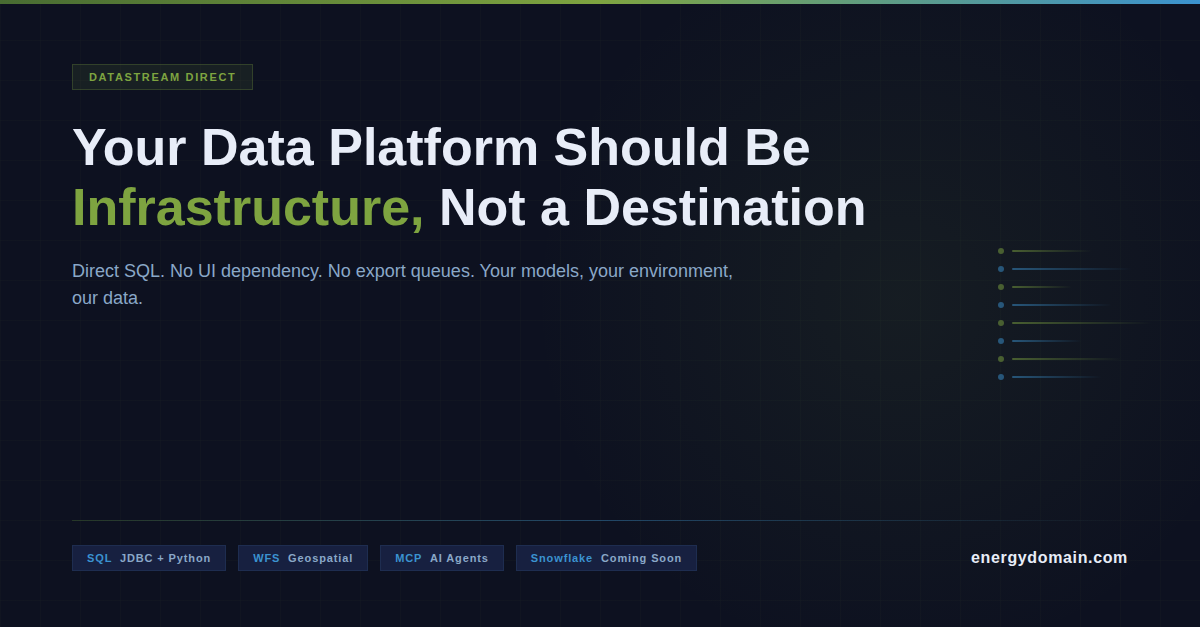1200x627 pixels.
Task: Open the energydomain.com link
Action: pyautogui.click(x=1049, y=558)
